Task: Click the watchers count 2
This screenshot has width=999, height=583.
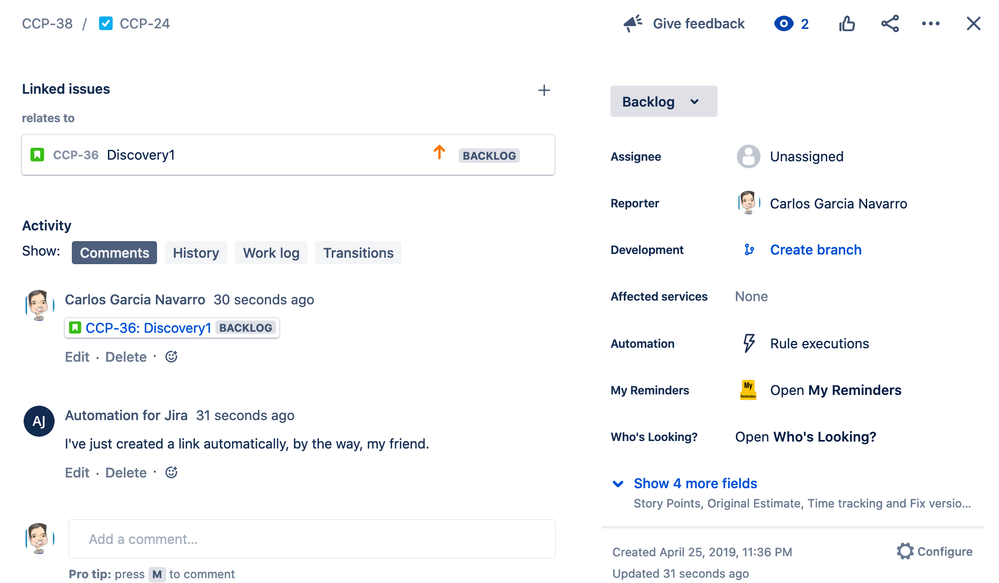Action: (805, 24)
